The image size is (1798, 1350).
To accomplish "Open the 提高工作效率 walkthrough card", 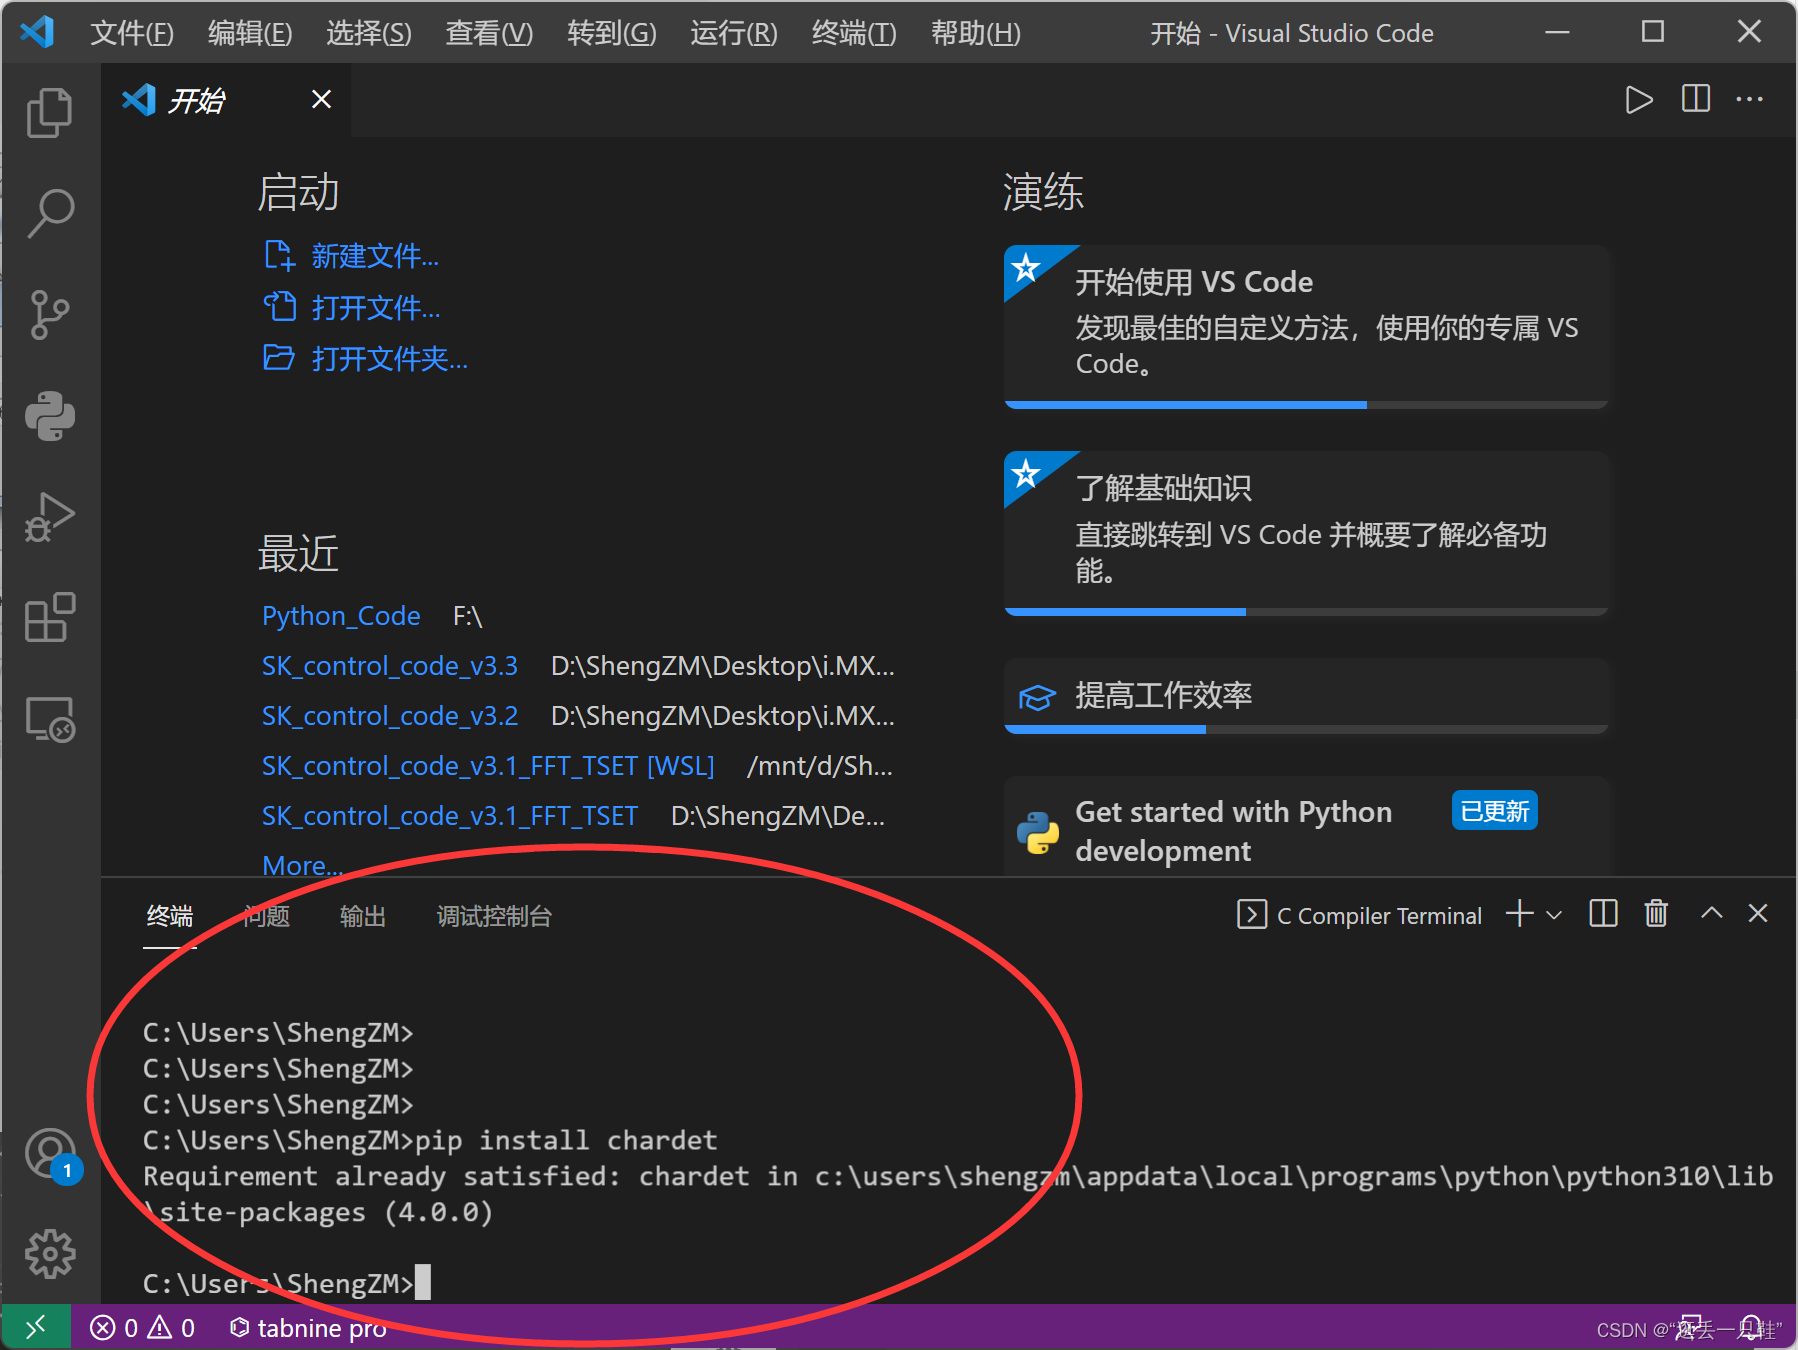I will (1306, 696).
